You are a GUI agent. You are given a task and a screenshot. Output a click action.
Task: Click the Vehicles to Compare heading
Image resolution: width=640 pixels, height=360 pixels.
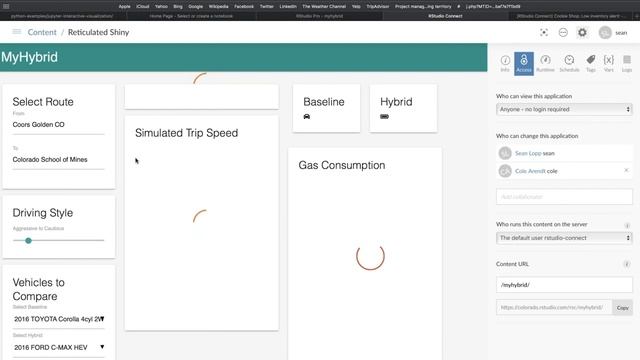tap(39, 289)
